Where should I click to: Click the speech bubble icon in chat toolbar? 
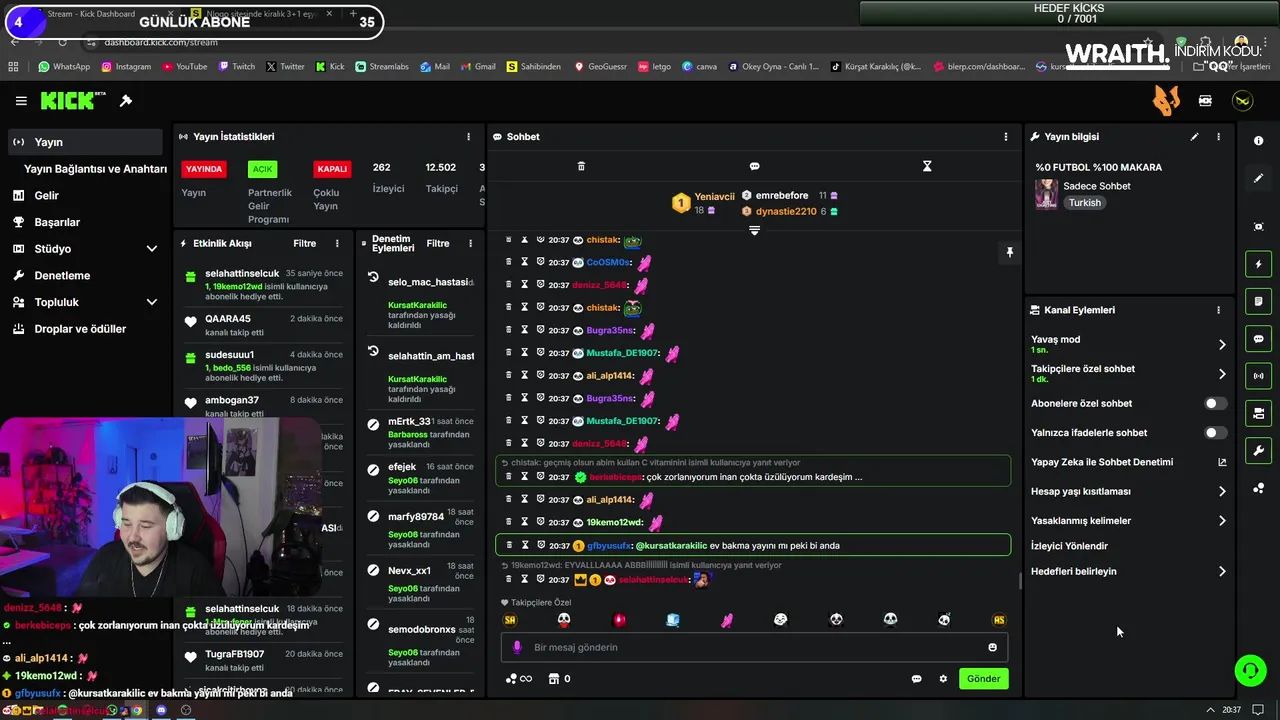(x=755, y=166)
